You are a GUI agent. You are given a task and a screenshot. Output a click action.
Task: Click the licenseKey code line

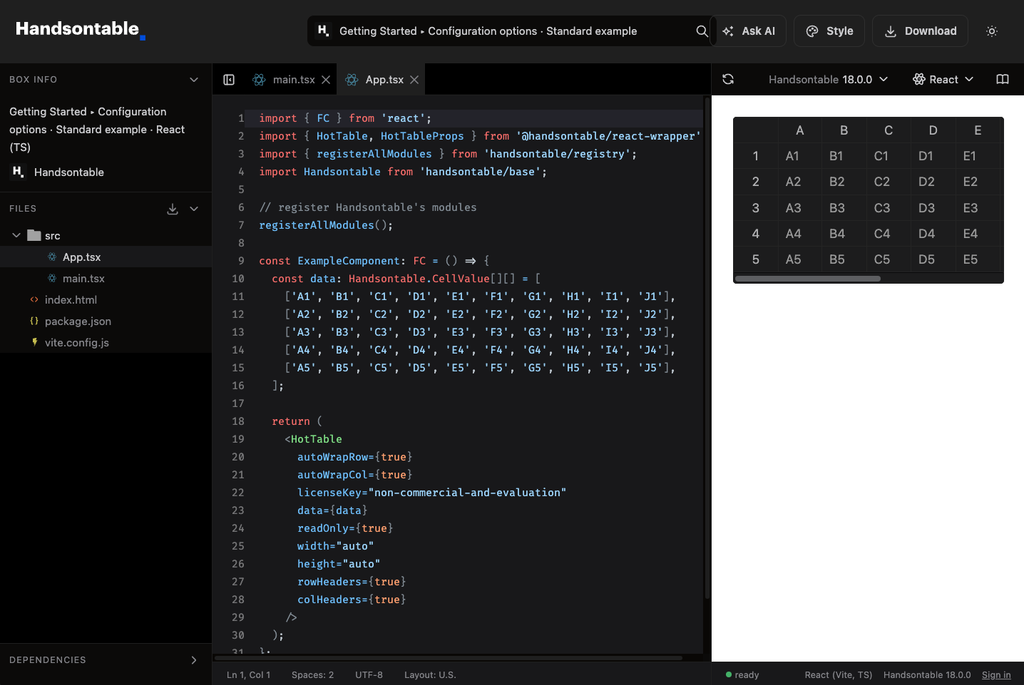pyautogui.click(x=432, y=492)
